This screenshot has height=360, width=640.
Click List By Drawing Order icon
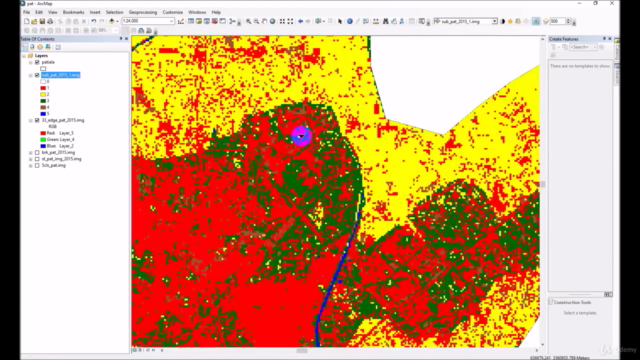(x=24, y=47)
